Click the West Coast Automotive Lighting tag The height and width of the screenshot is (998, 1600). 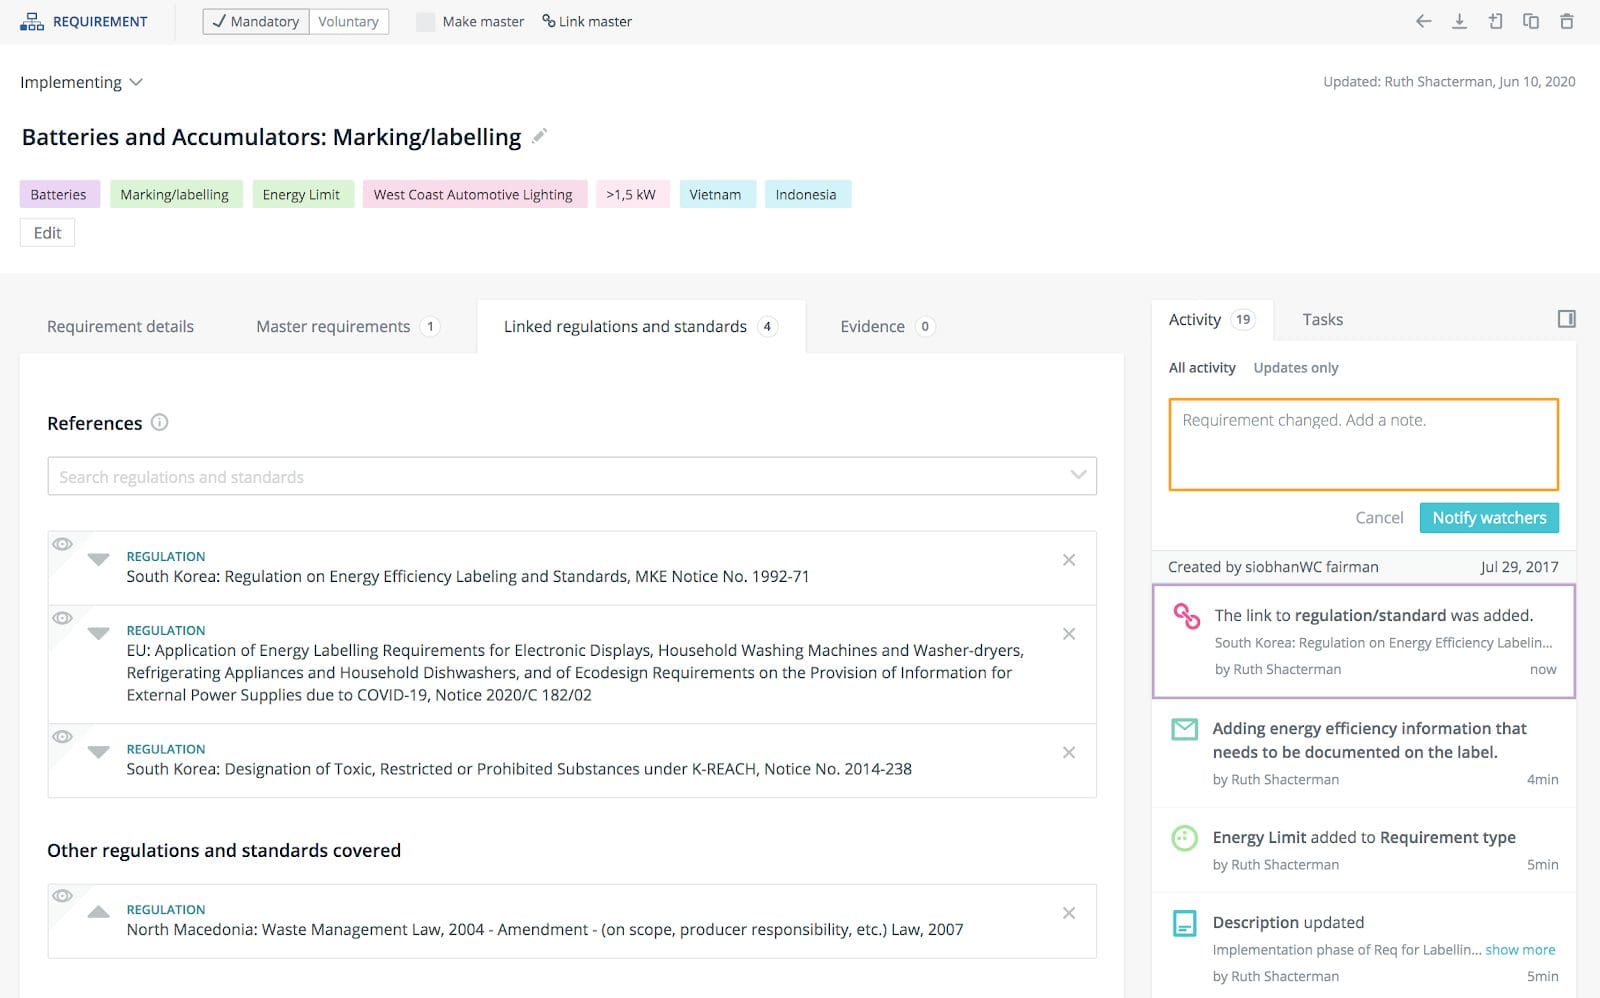coord(473,194)
